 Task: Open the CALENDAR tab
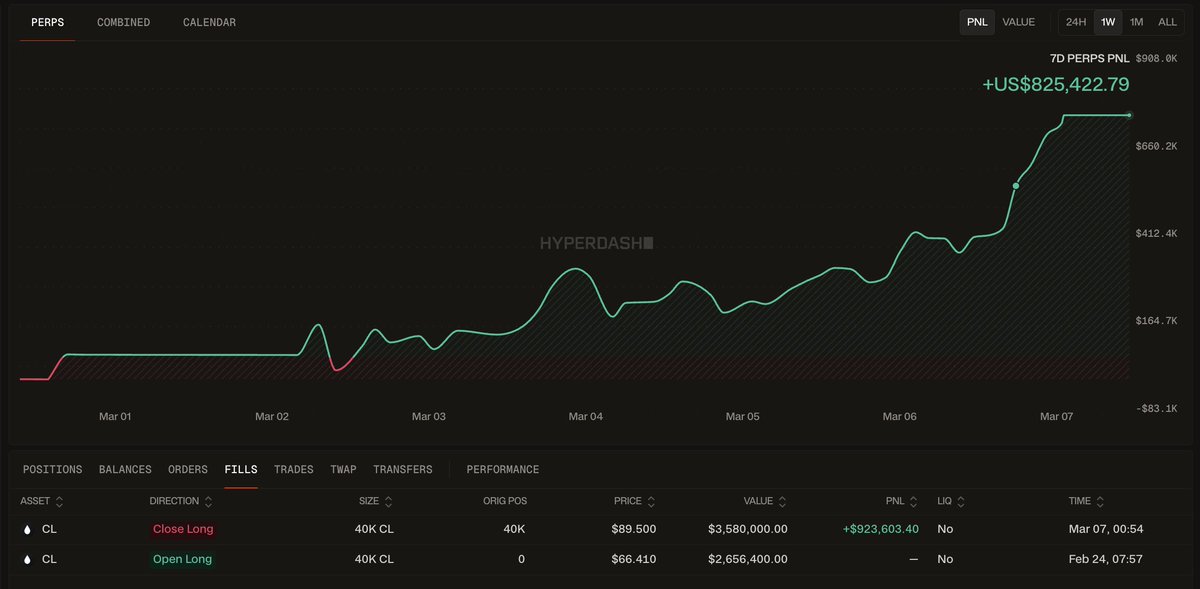(209, 22)
